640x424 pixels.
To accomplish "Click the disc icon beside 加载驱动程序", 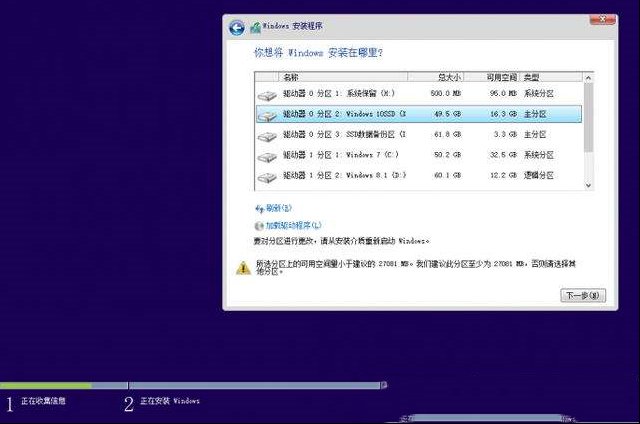I will point(259,226).
